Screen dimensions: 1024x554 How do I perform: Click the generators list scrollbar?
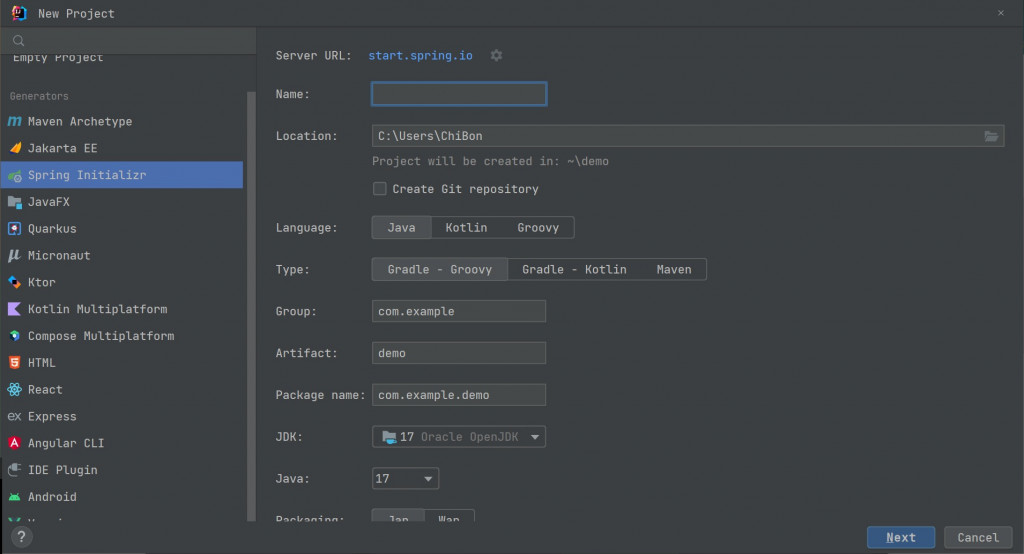point(251,306)
